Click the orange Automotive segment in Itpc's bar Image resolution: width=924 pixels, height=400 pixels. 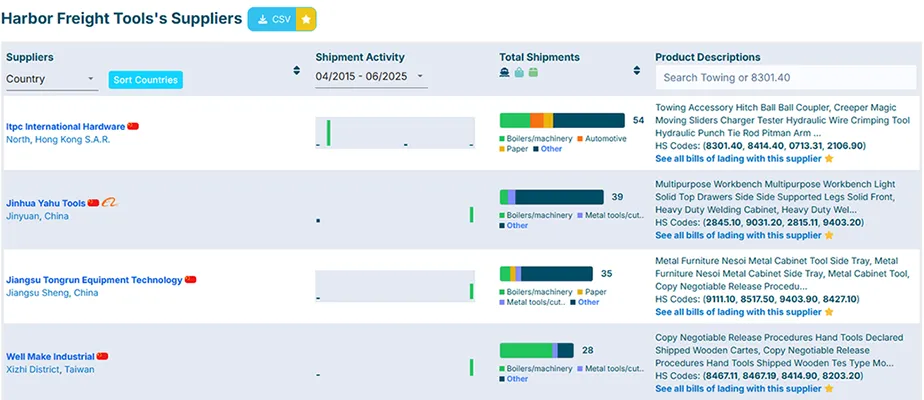(537, 120)
